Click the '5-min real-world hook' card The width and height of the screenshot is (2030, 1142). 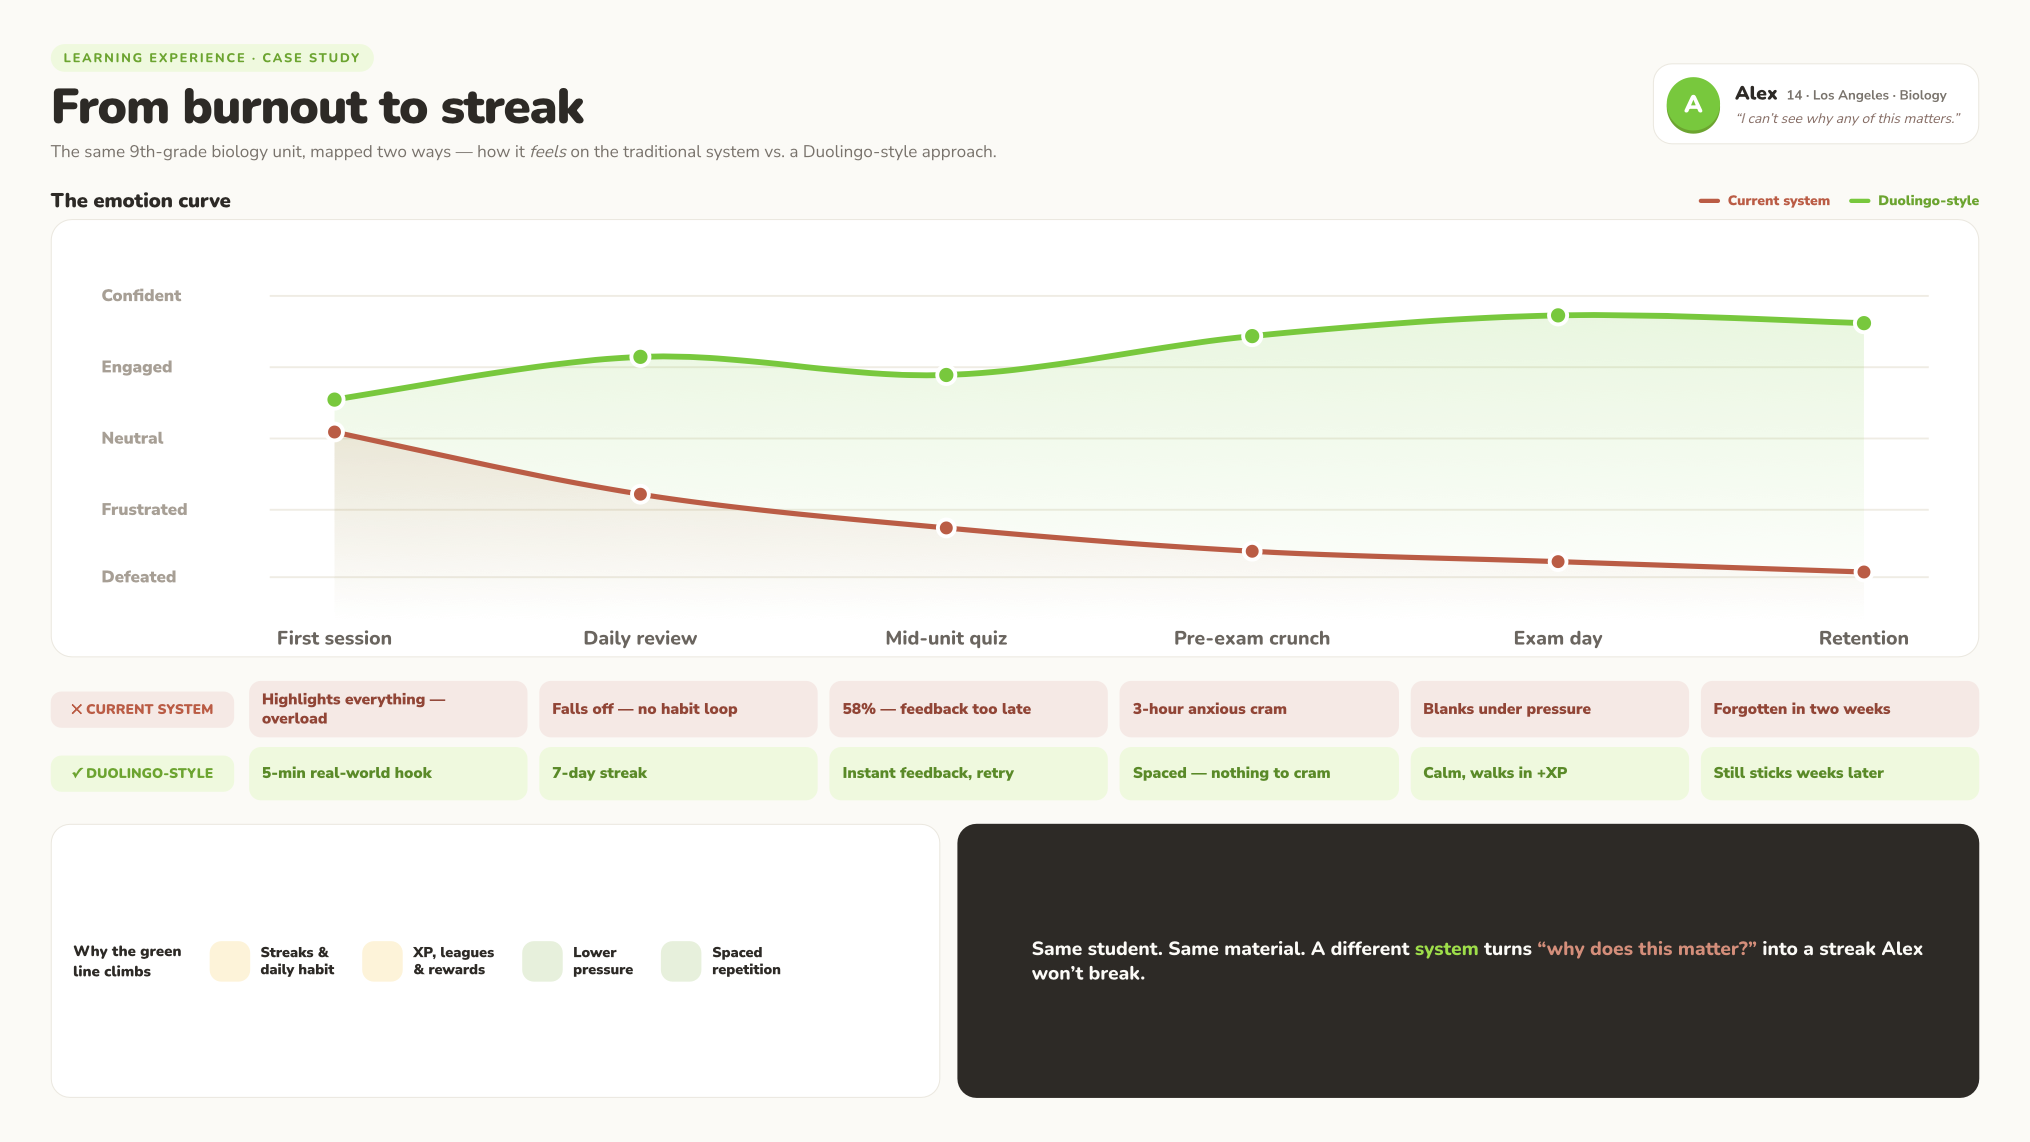[388, 773]
